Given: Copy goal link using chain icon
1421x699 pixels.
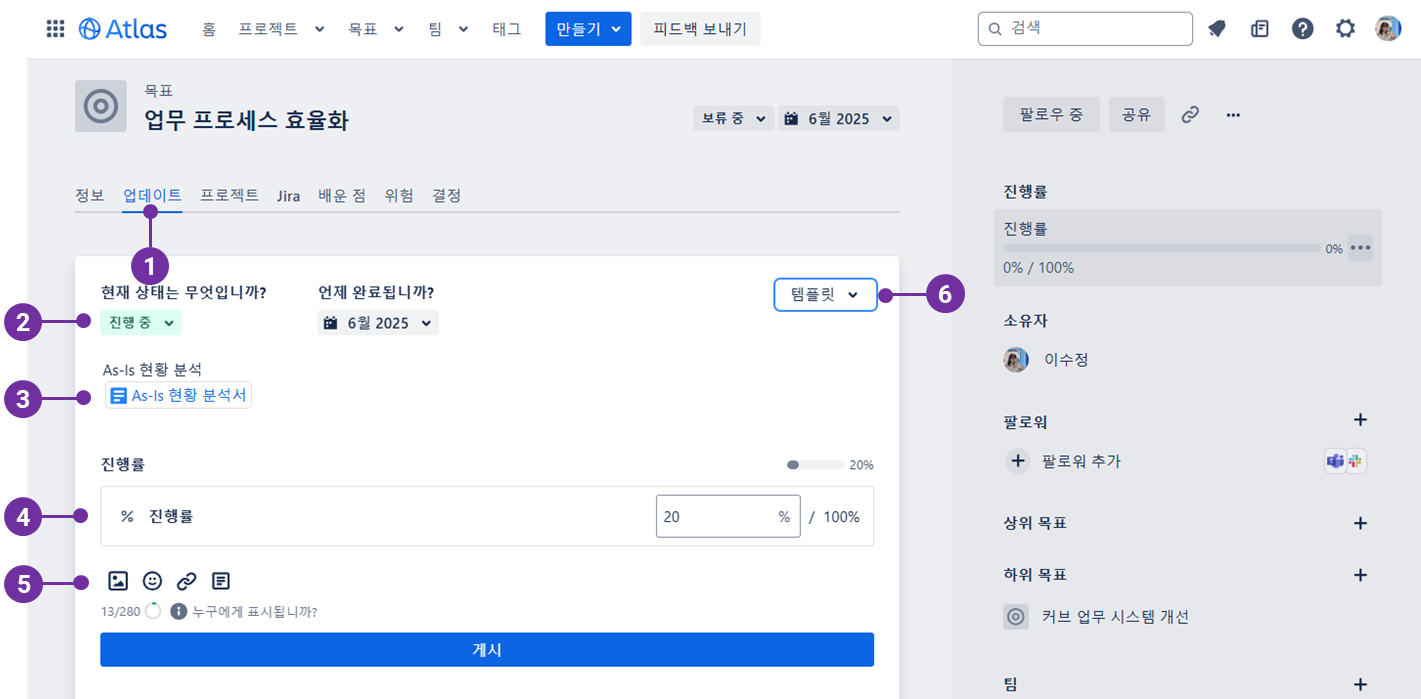Looking at the screenshot, I should pyautogui.click(x=1190, y=115).
